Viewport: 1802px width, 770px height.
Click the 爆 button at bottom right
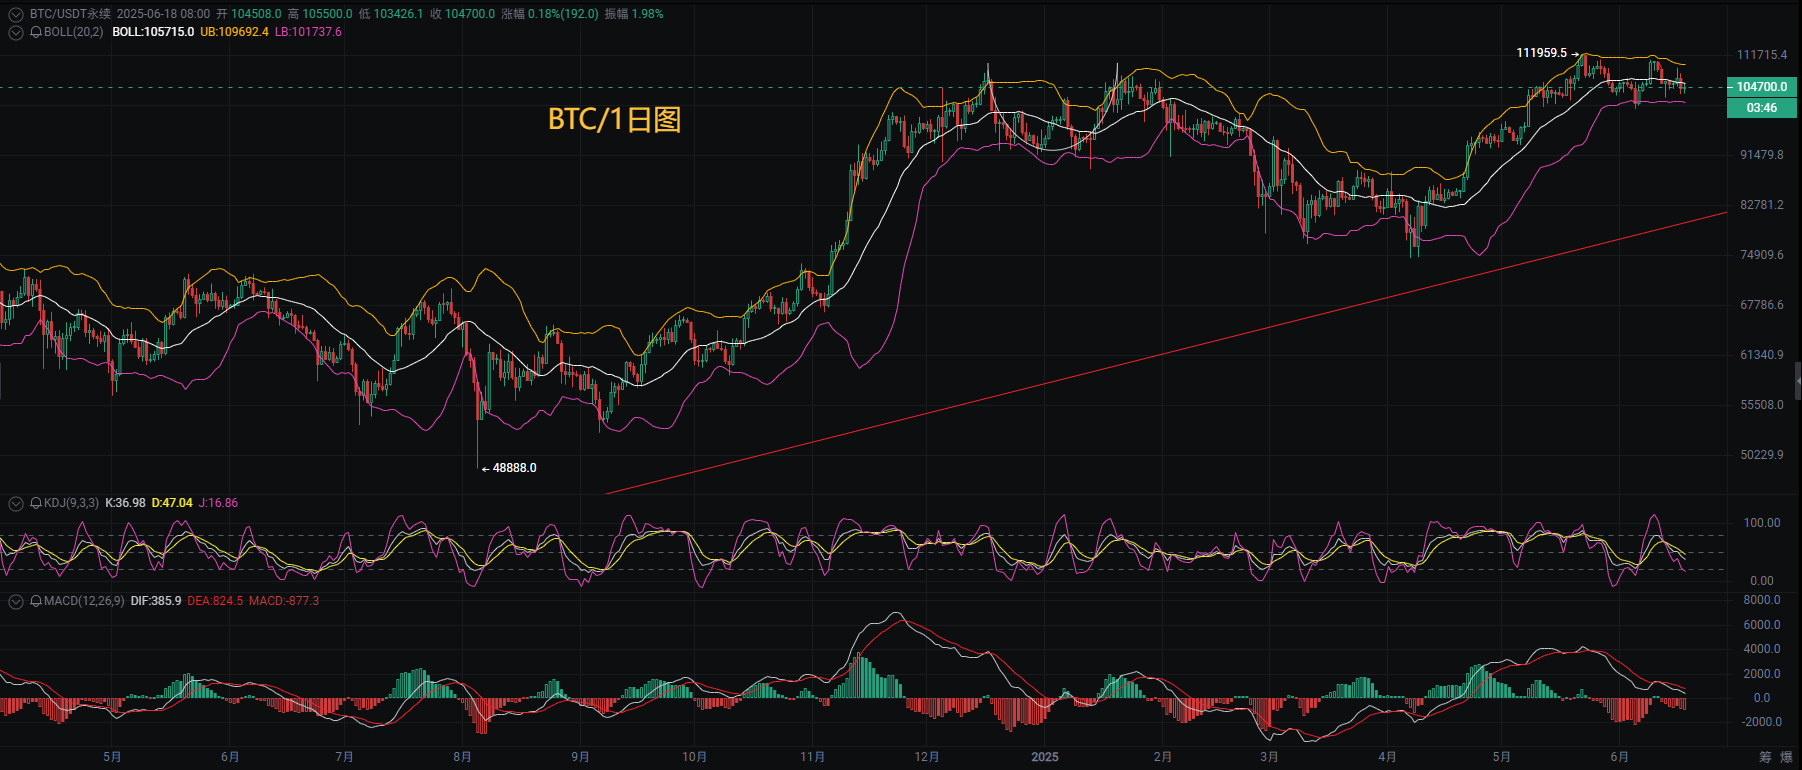click(x=1787, y=757)
